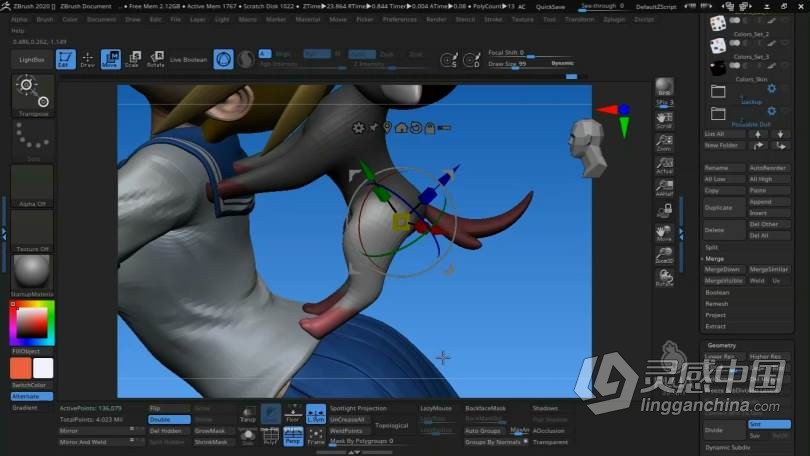Toggle LazyMouse option

click(435, 408)
